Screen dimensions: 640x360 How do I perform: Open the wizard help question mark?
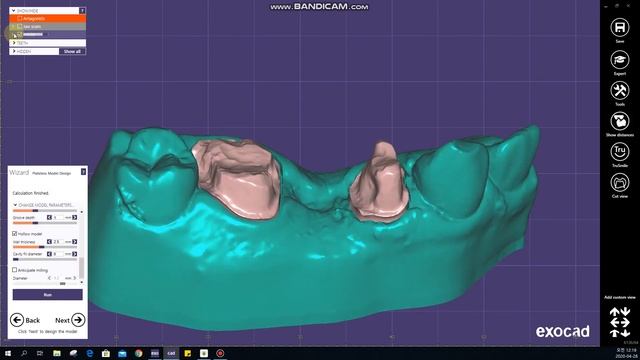pyautogui.click(x=83, y=172)
